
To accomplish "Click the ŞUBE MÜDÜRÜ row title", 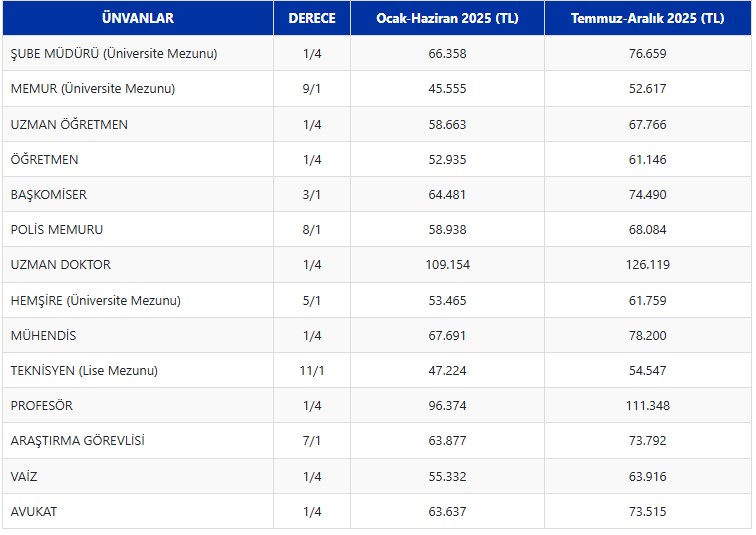I will pyautogui.click(x=114, y=54).
